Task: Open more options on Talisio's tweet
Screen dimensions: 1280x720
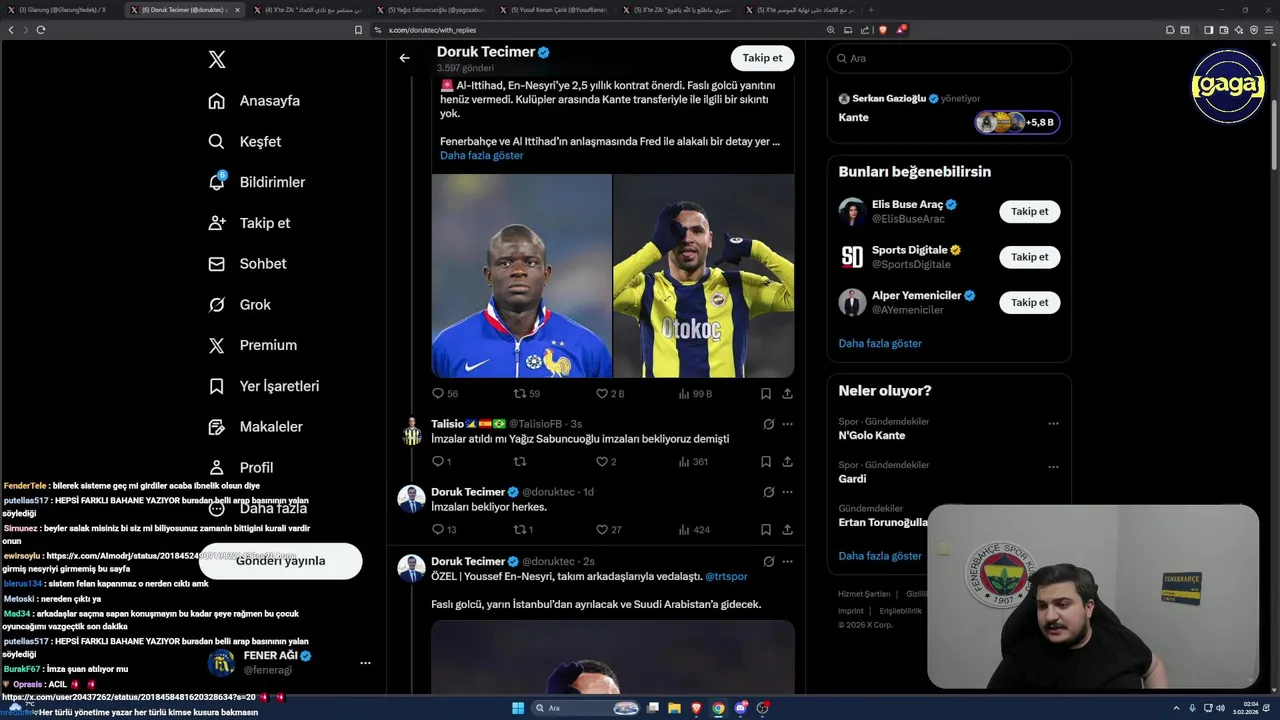Action: 787,424
